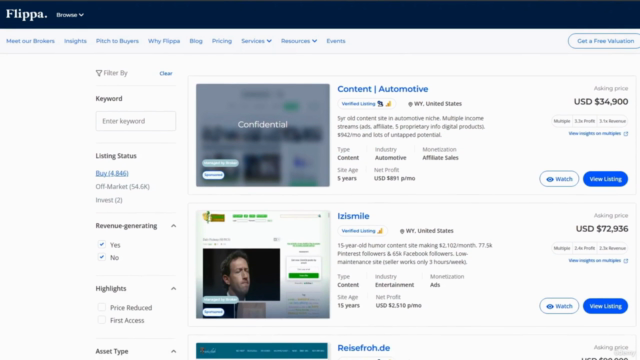640x360 pixels.
Task: Watch the Content | Automotive listing
Action: (x=559, y=179)
